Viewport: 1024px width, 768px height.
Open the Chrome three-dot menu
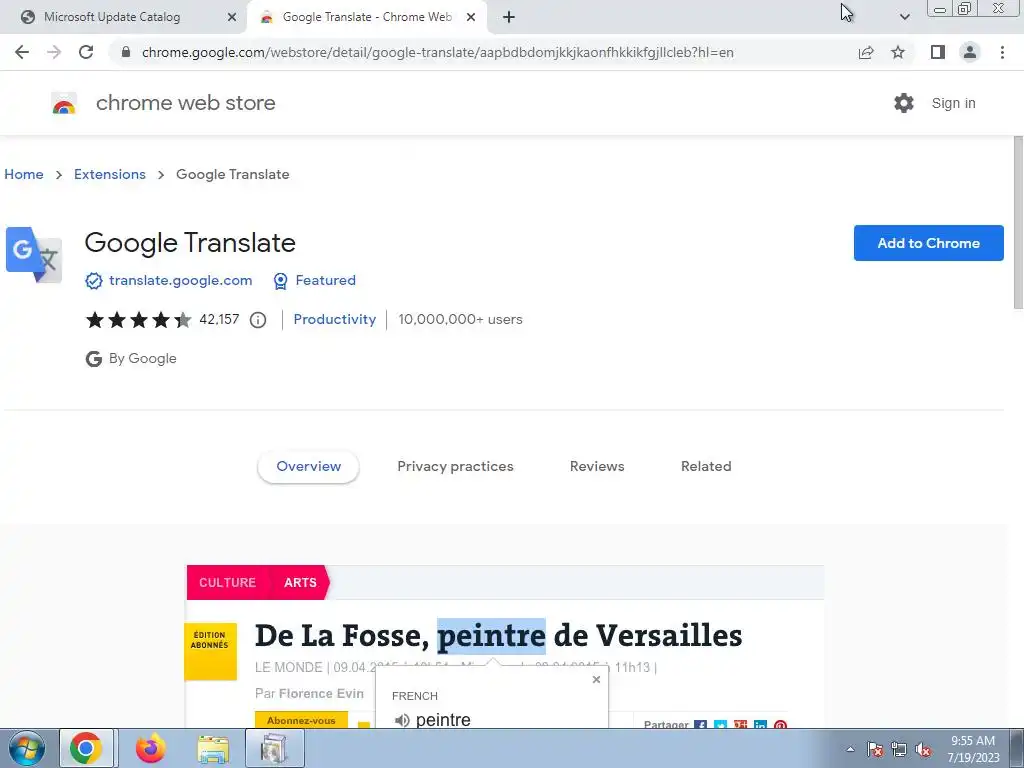pos(1002,52)
